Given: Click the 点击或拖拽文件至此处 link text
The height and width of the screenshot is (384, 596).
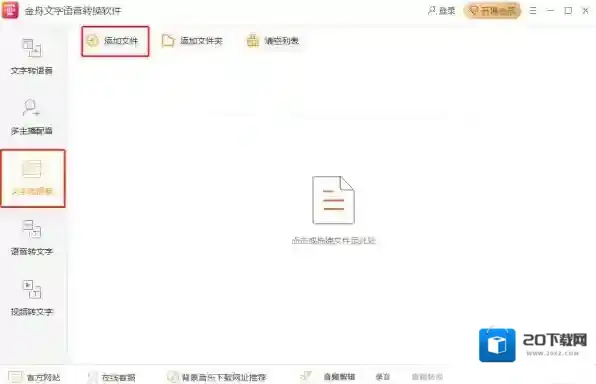Looking at the screenshot, I should coord(333,240).
